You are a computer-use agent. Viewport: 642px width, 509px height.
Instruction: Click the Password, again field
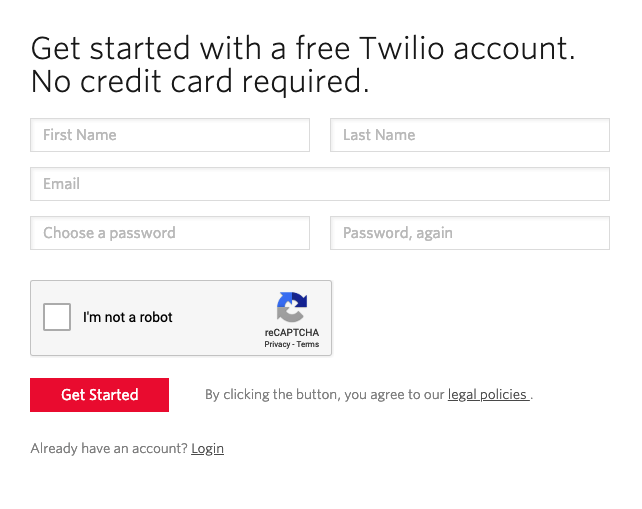470,233
